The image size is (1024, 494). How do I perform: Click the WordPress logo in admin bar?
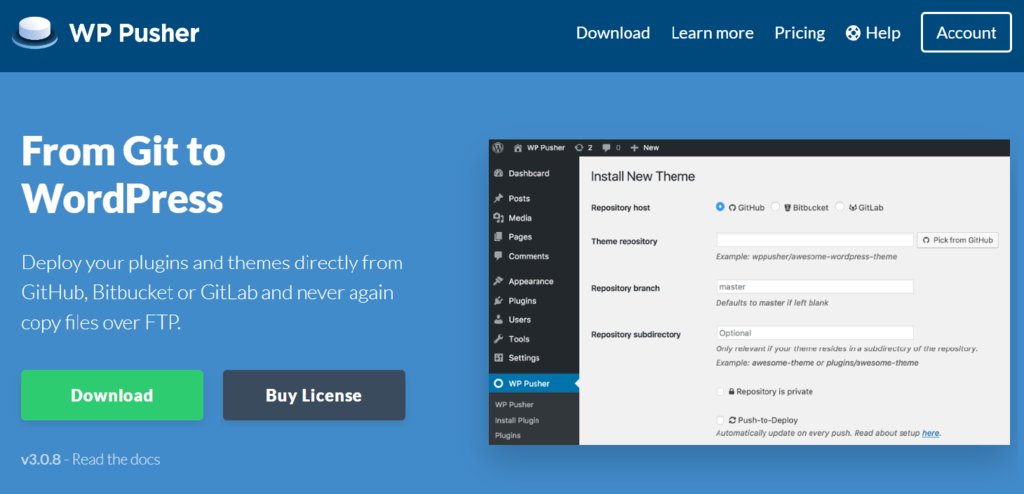click(498, 147)
